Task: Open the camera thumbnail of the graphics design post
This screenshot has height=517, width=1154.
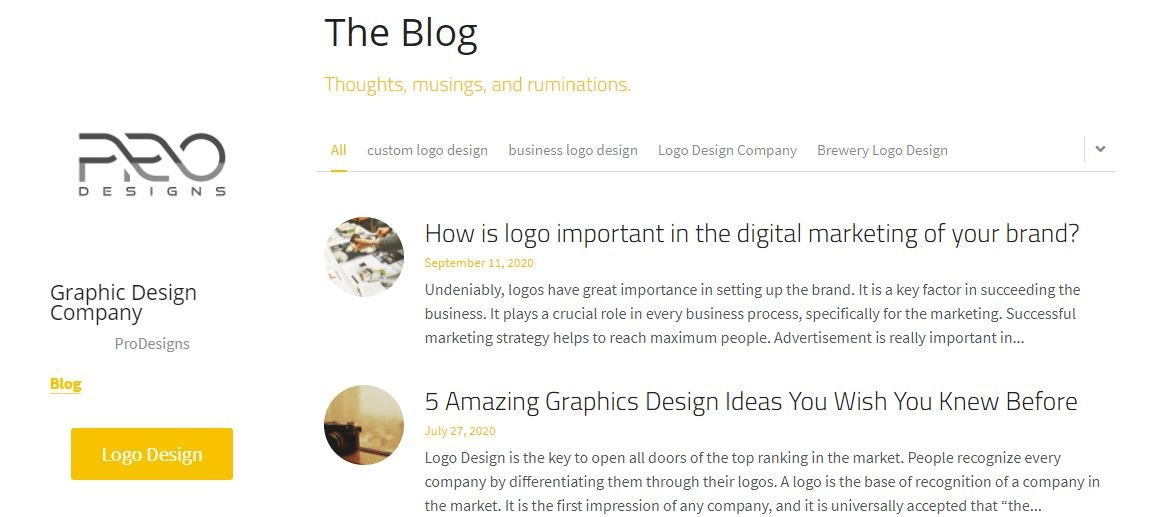Action: click(x=364, y=425)
